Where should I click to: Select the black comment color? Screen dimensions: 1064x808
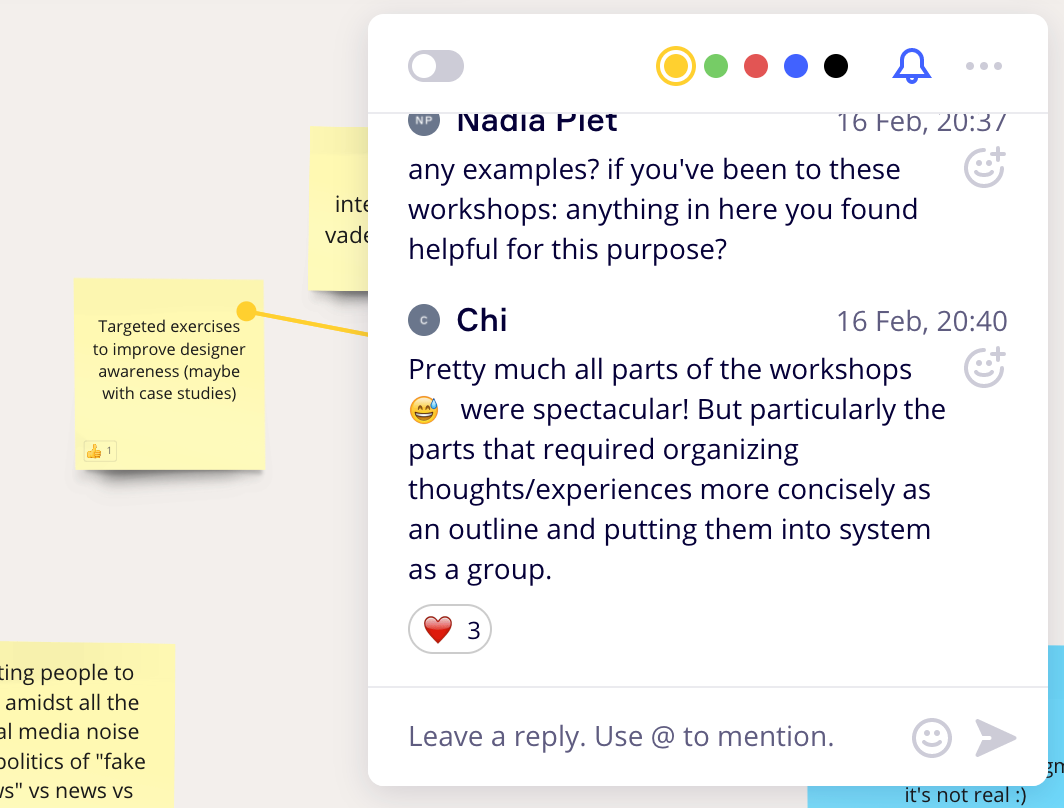pos(836,66)
